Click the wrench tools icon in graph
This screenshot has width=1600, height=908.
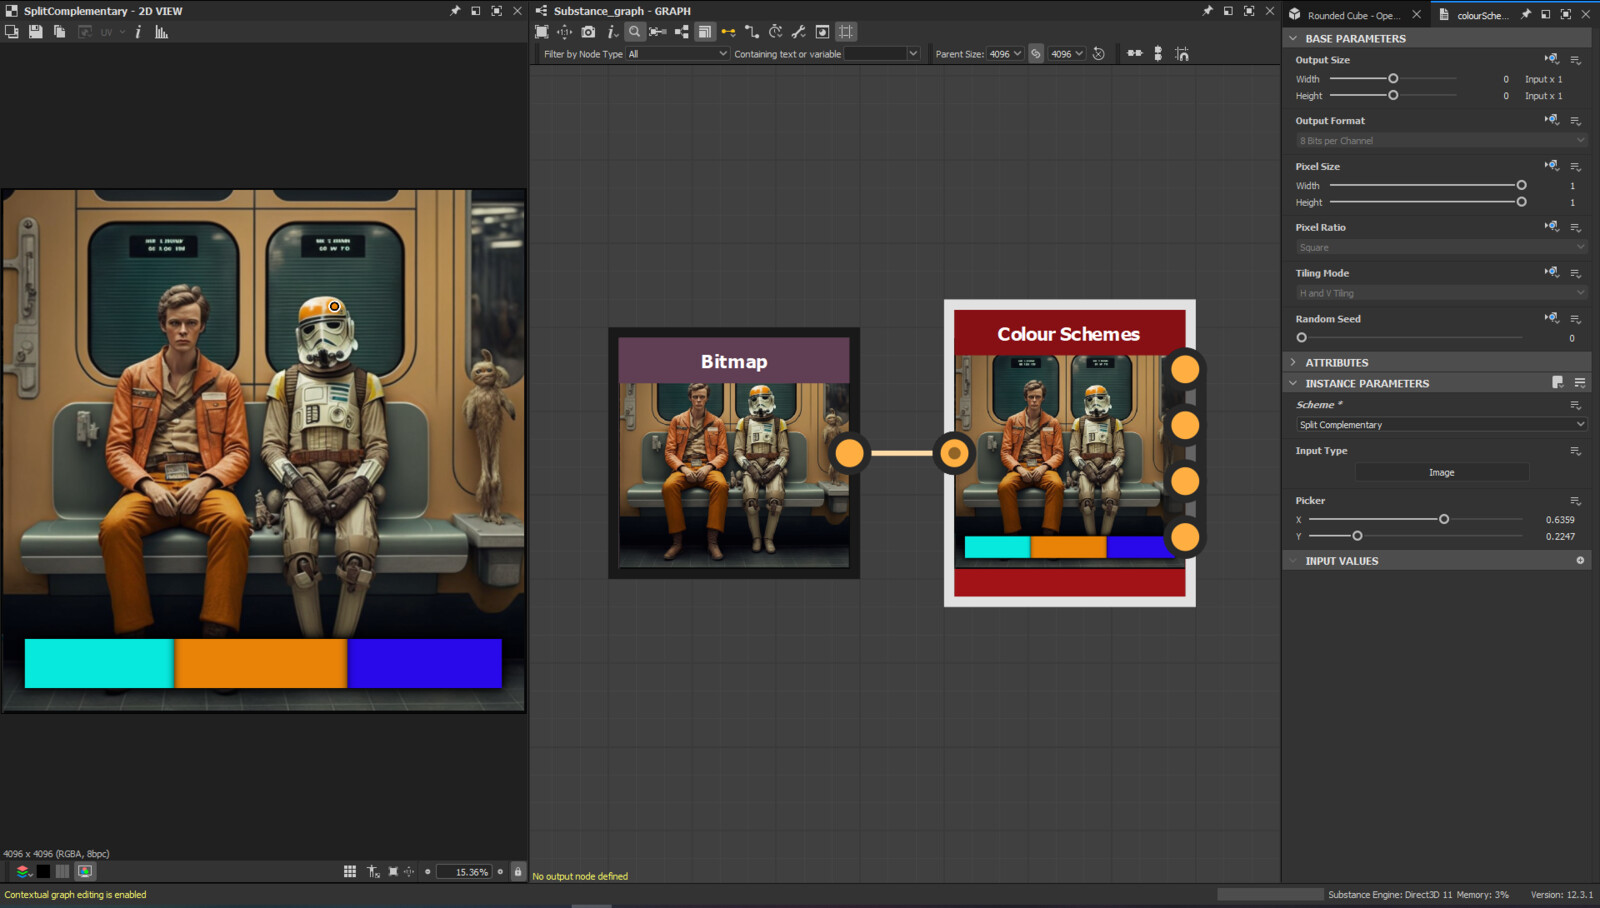(x=798, y=32)
